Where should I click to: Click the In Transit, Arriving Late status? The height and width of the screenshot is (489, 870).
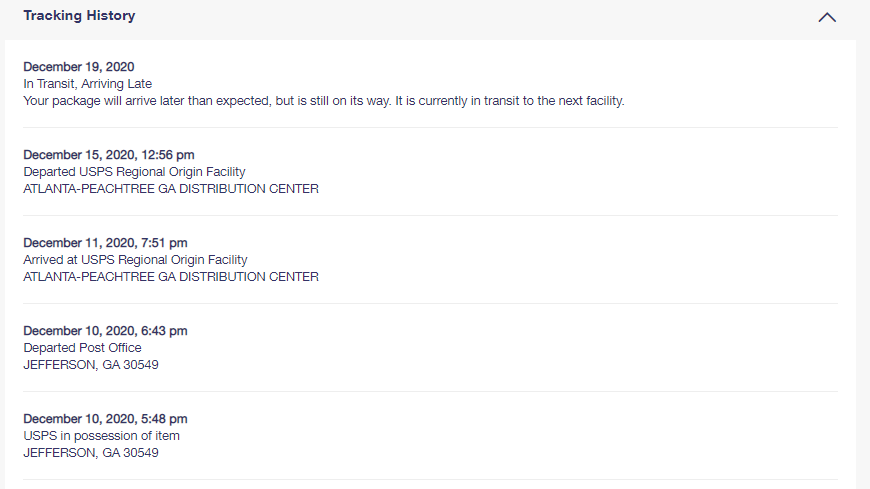(88, 84)
